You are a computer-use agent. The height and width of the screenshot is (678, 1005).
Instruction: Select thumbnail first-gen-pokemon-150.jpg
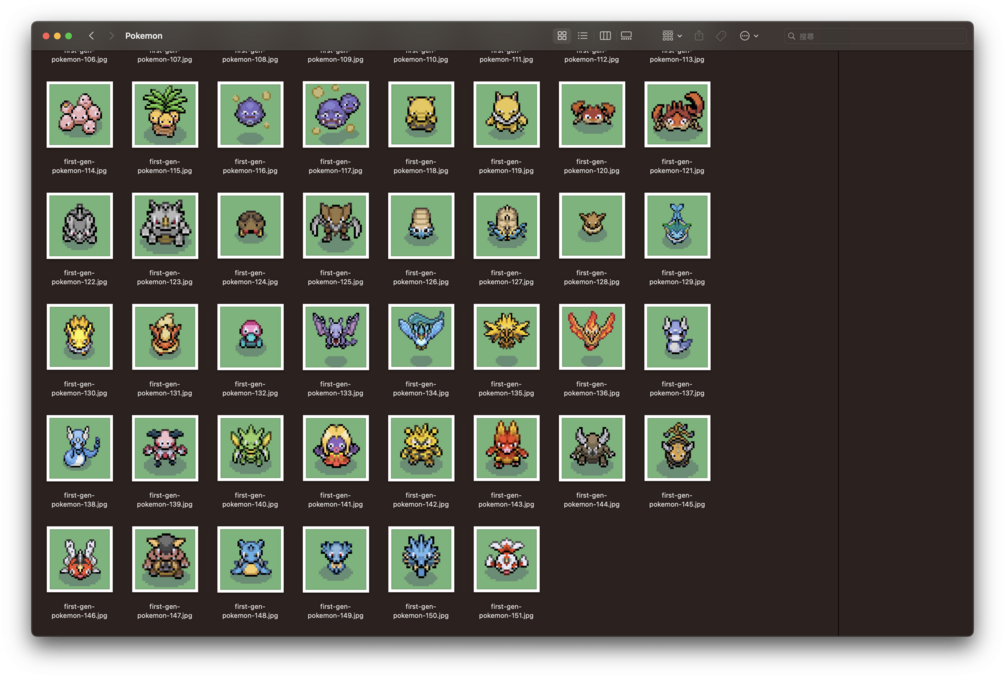[421, 559]
